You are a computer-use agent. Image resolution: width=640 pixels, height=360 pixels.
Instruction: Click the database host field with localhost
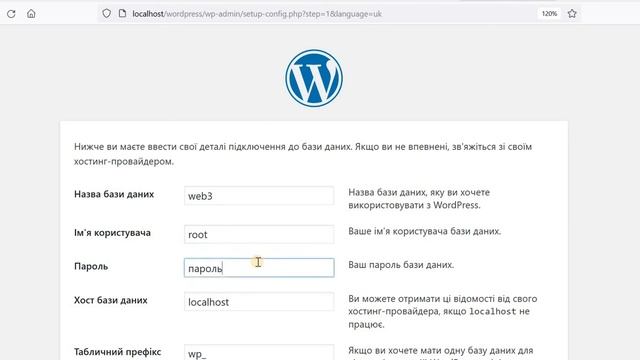[x=259, y=302]
